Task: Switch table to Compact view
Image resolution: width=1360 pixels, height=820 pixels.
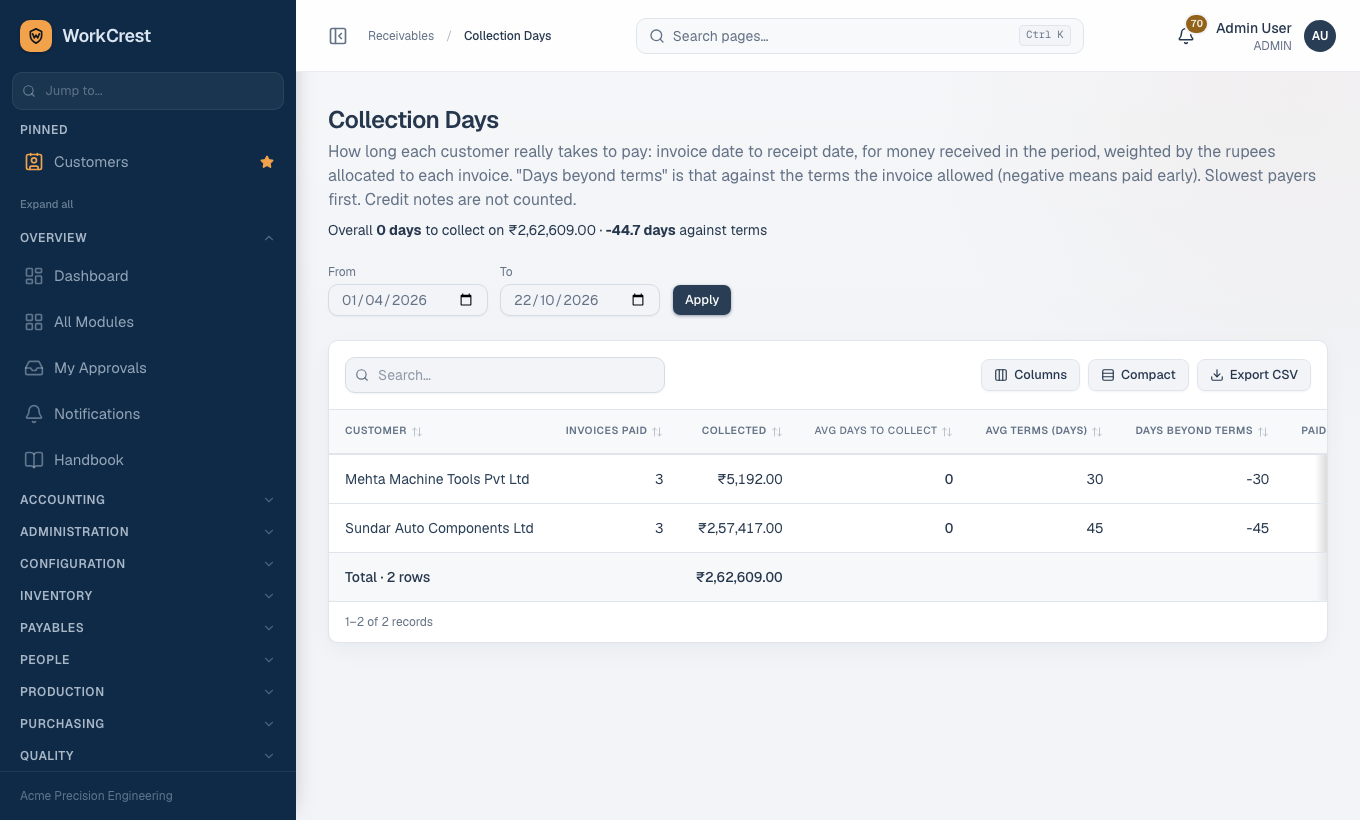Action: tap(1138, 375)
